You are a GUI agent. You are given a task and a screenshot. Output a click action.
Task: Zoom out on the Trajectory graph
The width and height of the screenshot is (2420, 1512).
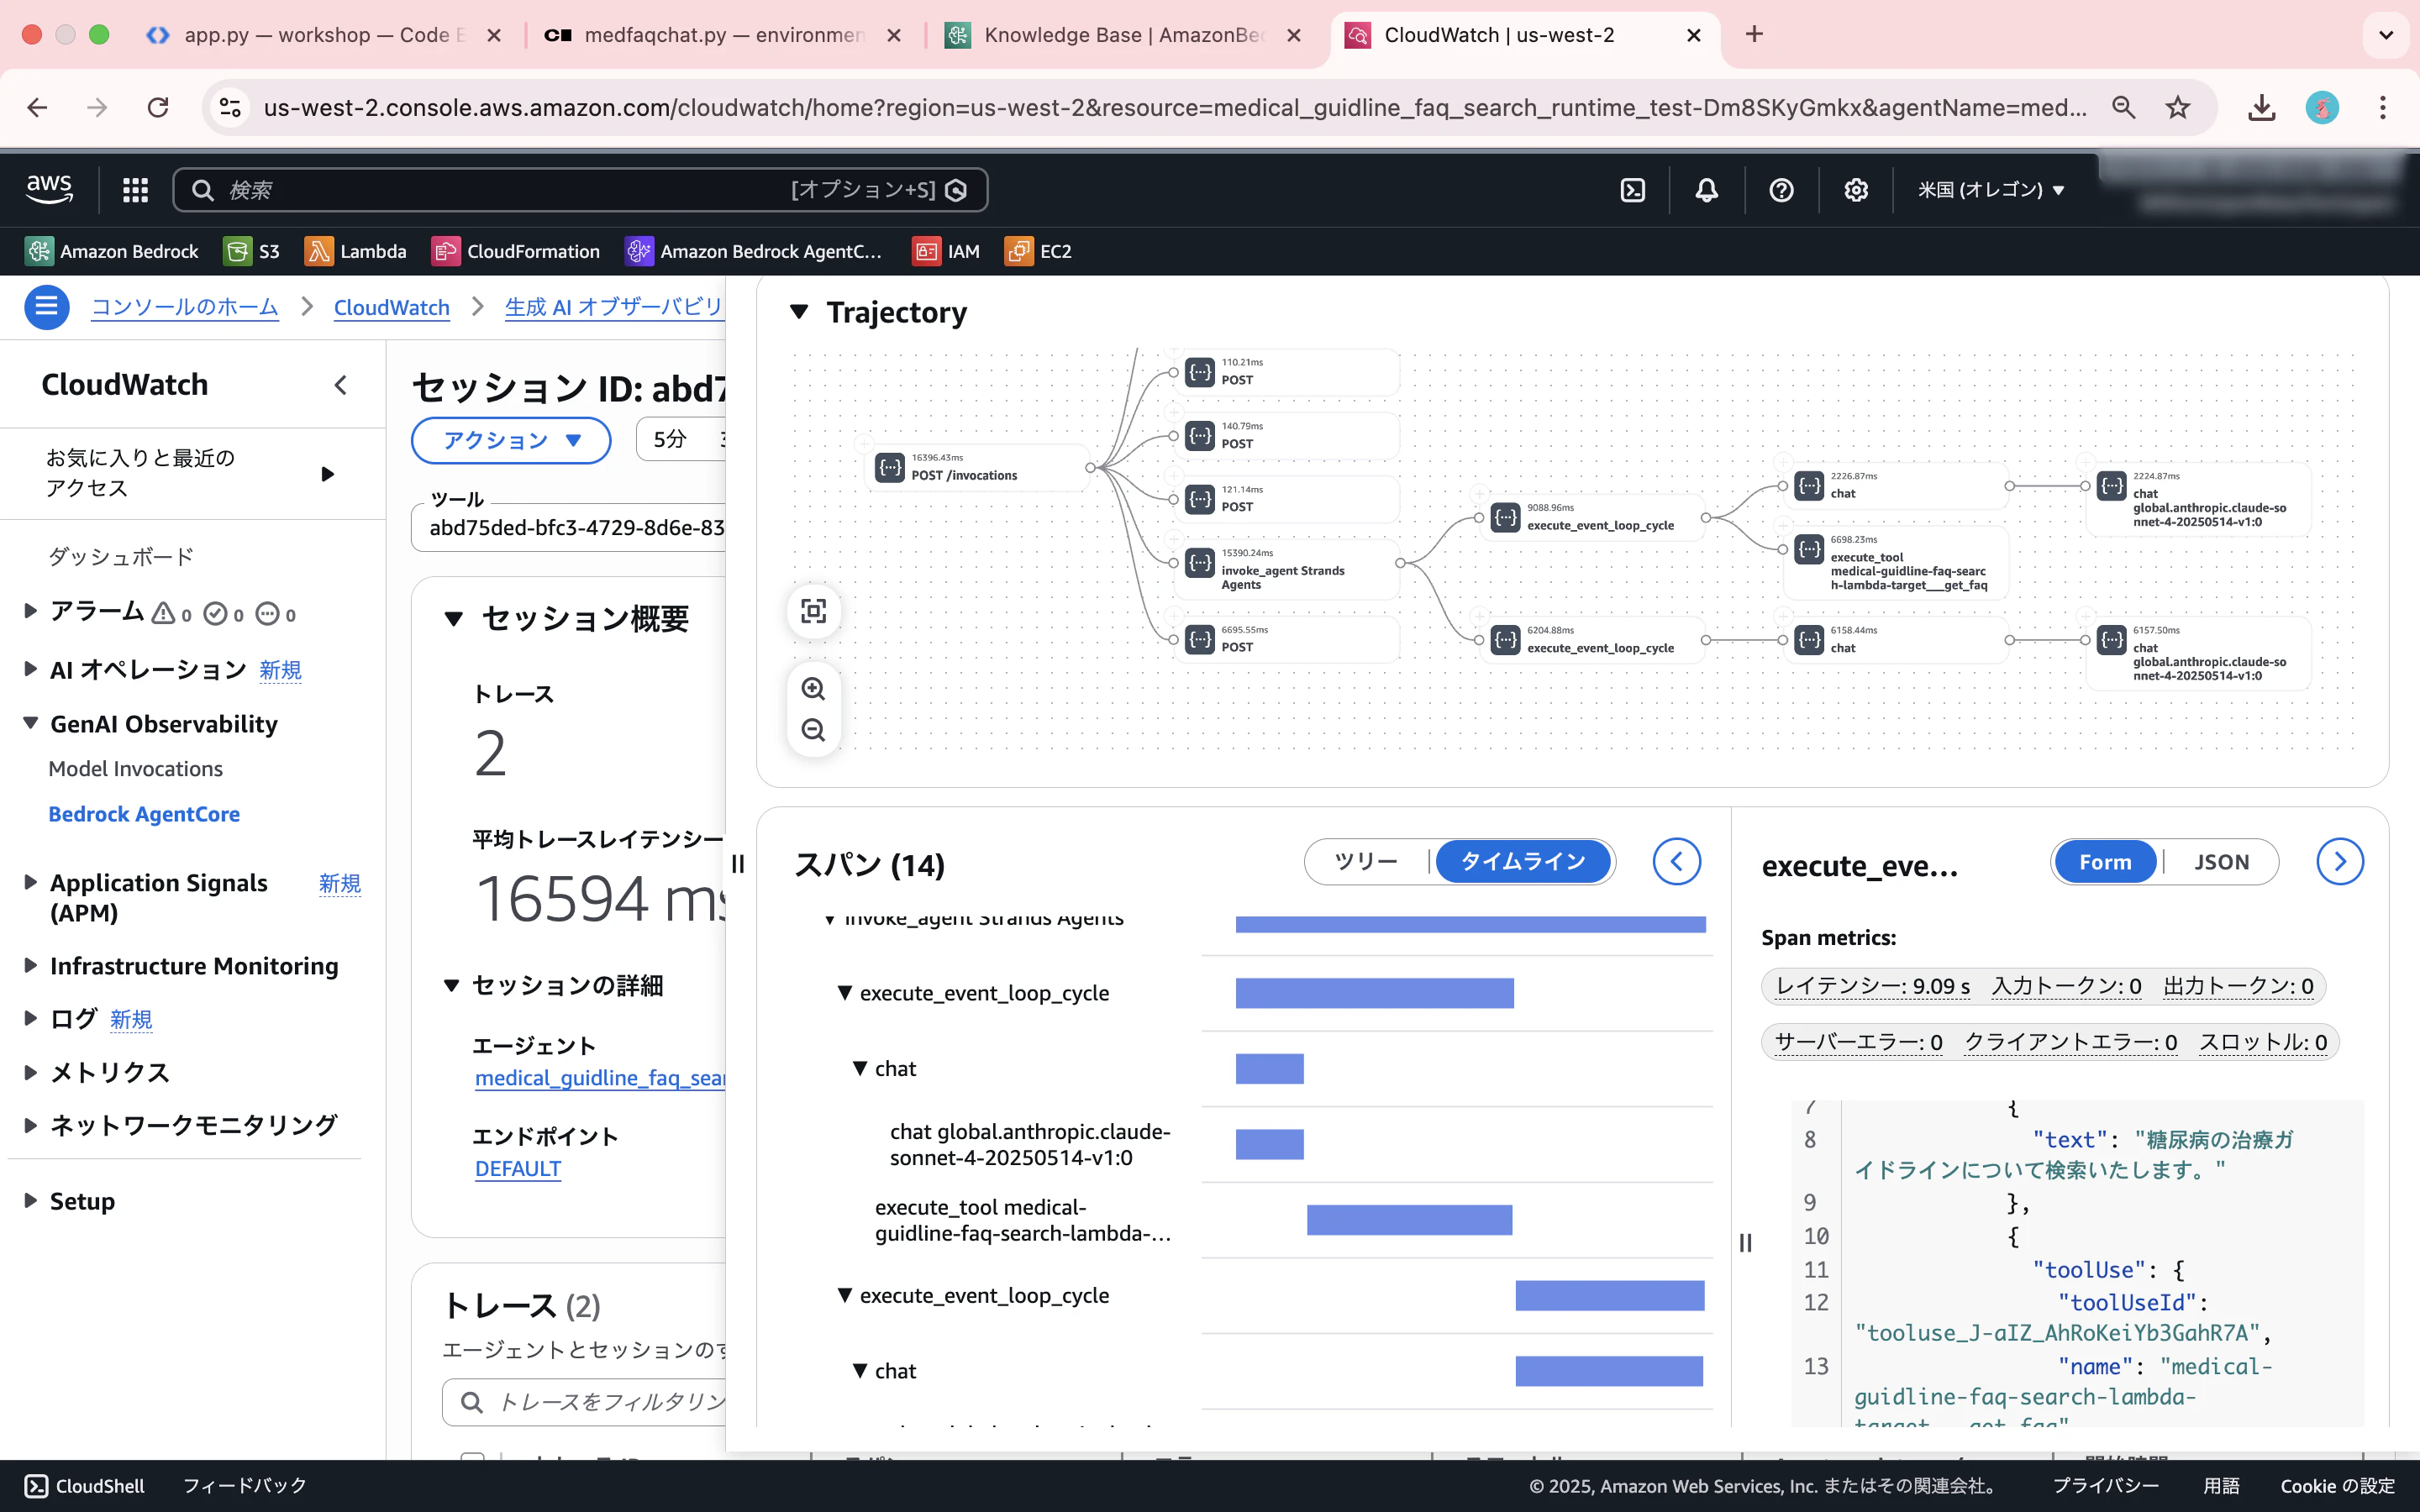[x=814, y=730]
